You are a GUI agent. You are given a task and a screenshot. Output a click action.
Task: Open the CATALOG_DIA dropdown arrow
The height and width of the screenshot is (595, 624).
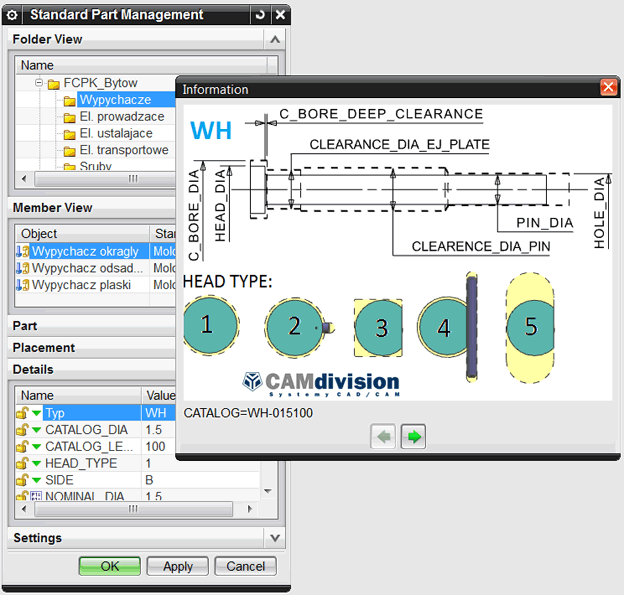(37, 430)
